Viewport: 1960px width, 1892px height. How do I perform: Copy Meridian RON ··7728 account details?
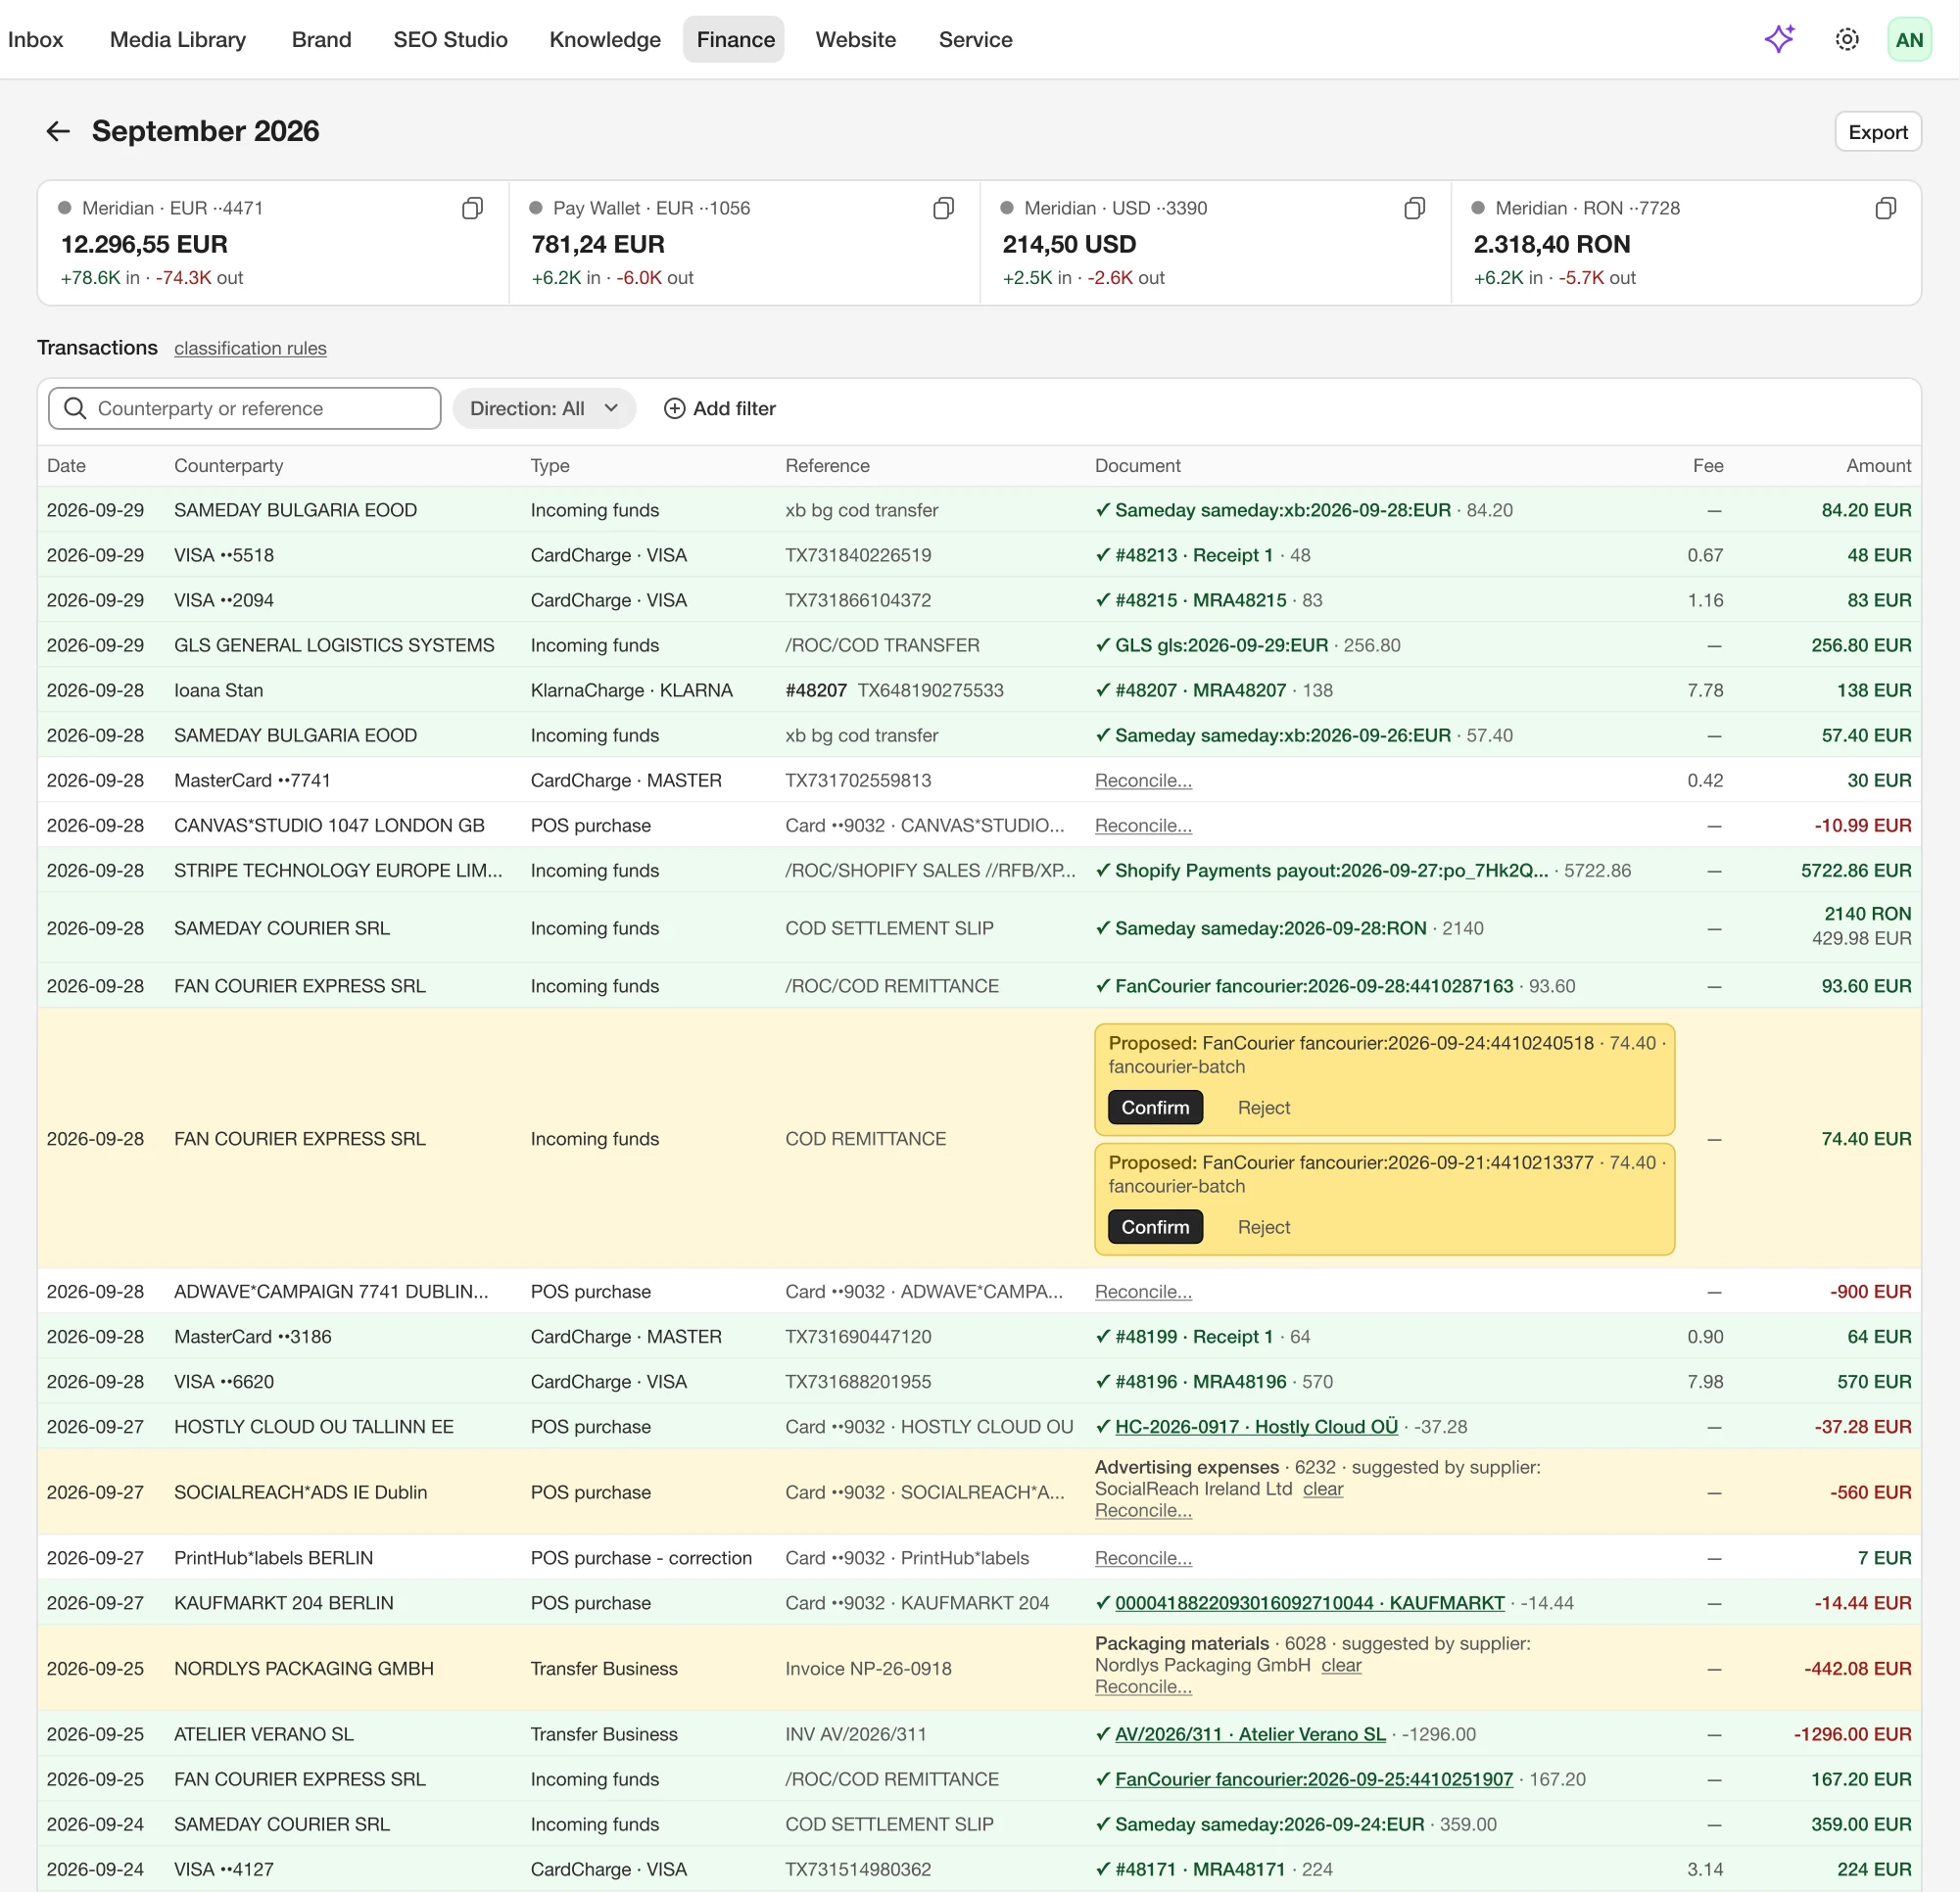coord(1885,208)
